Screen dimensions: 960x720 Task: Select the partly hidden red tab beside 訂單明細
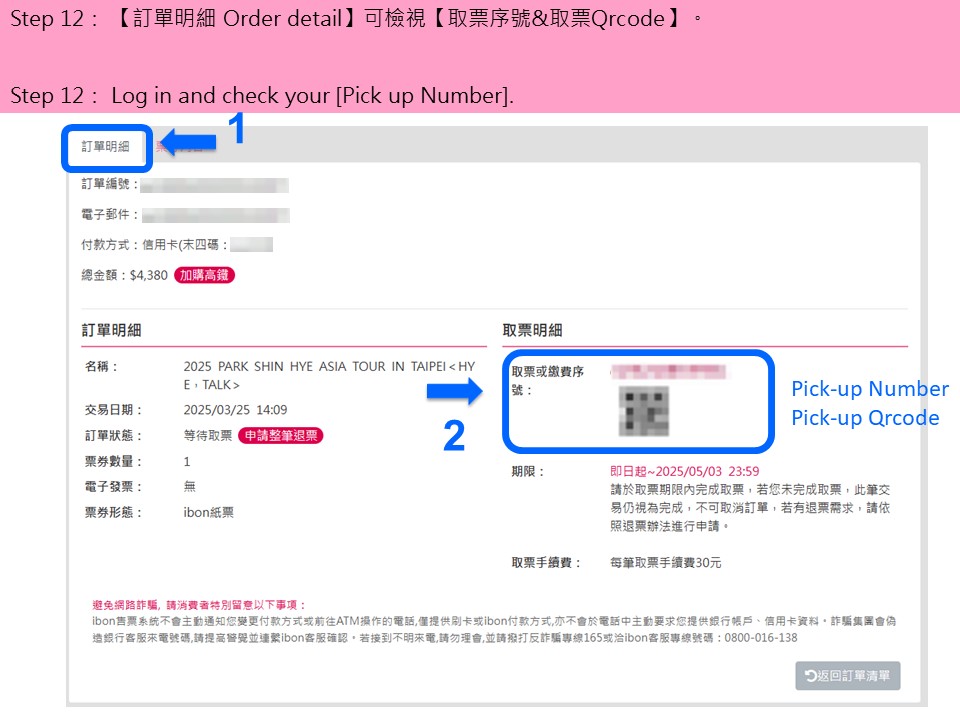(178, 147)
